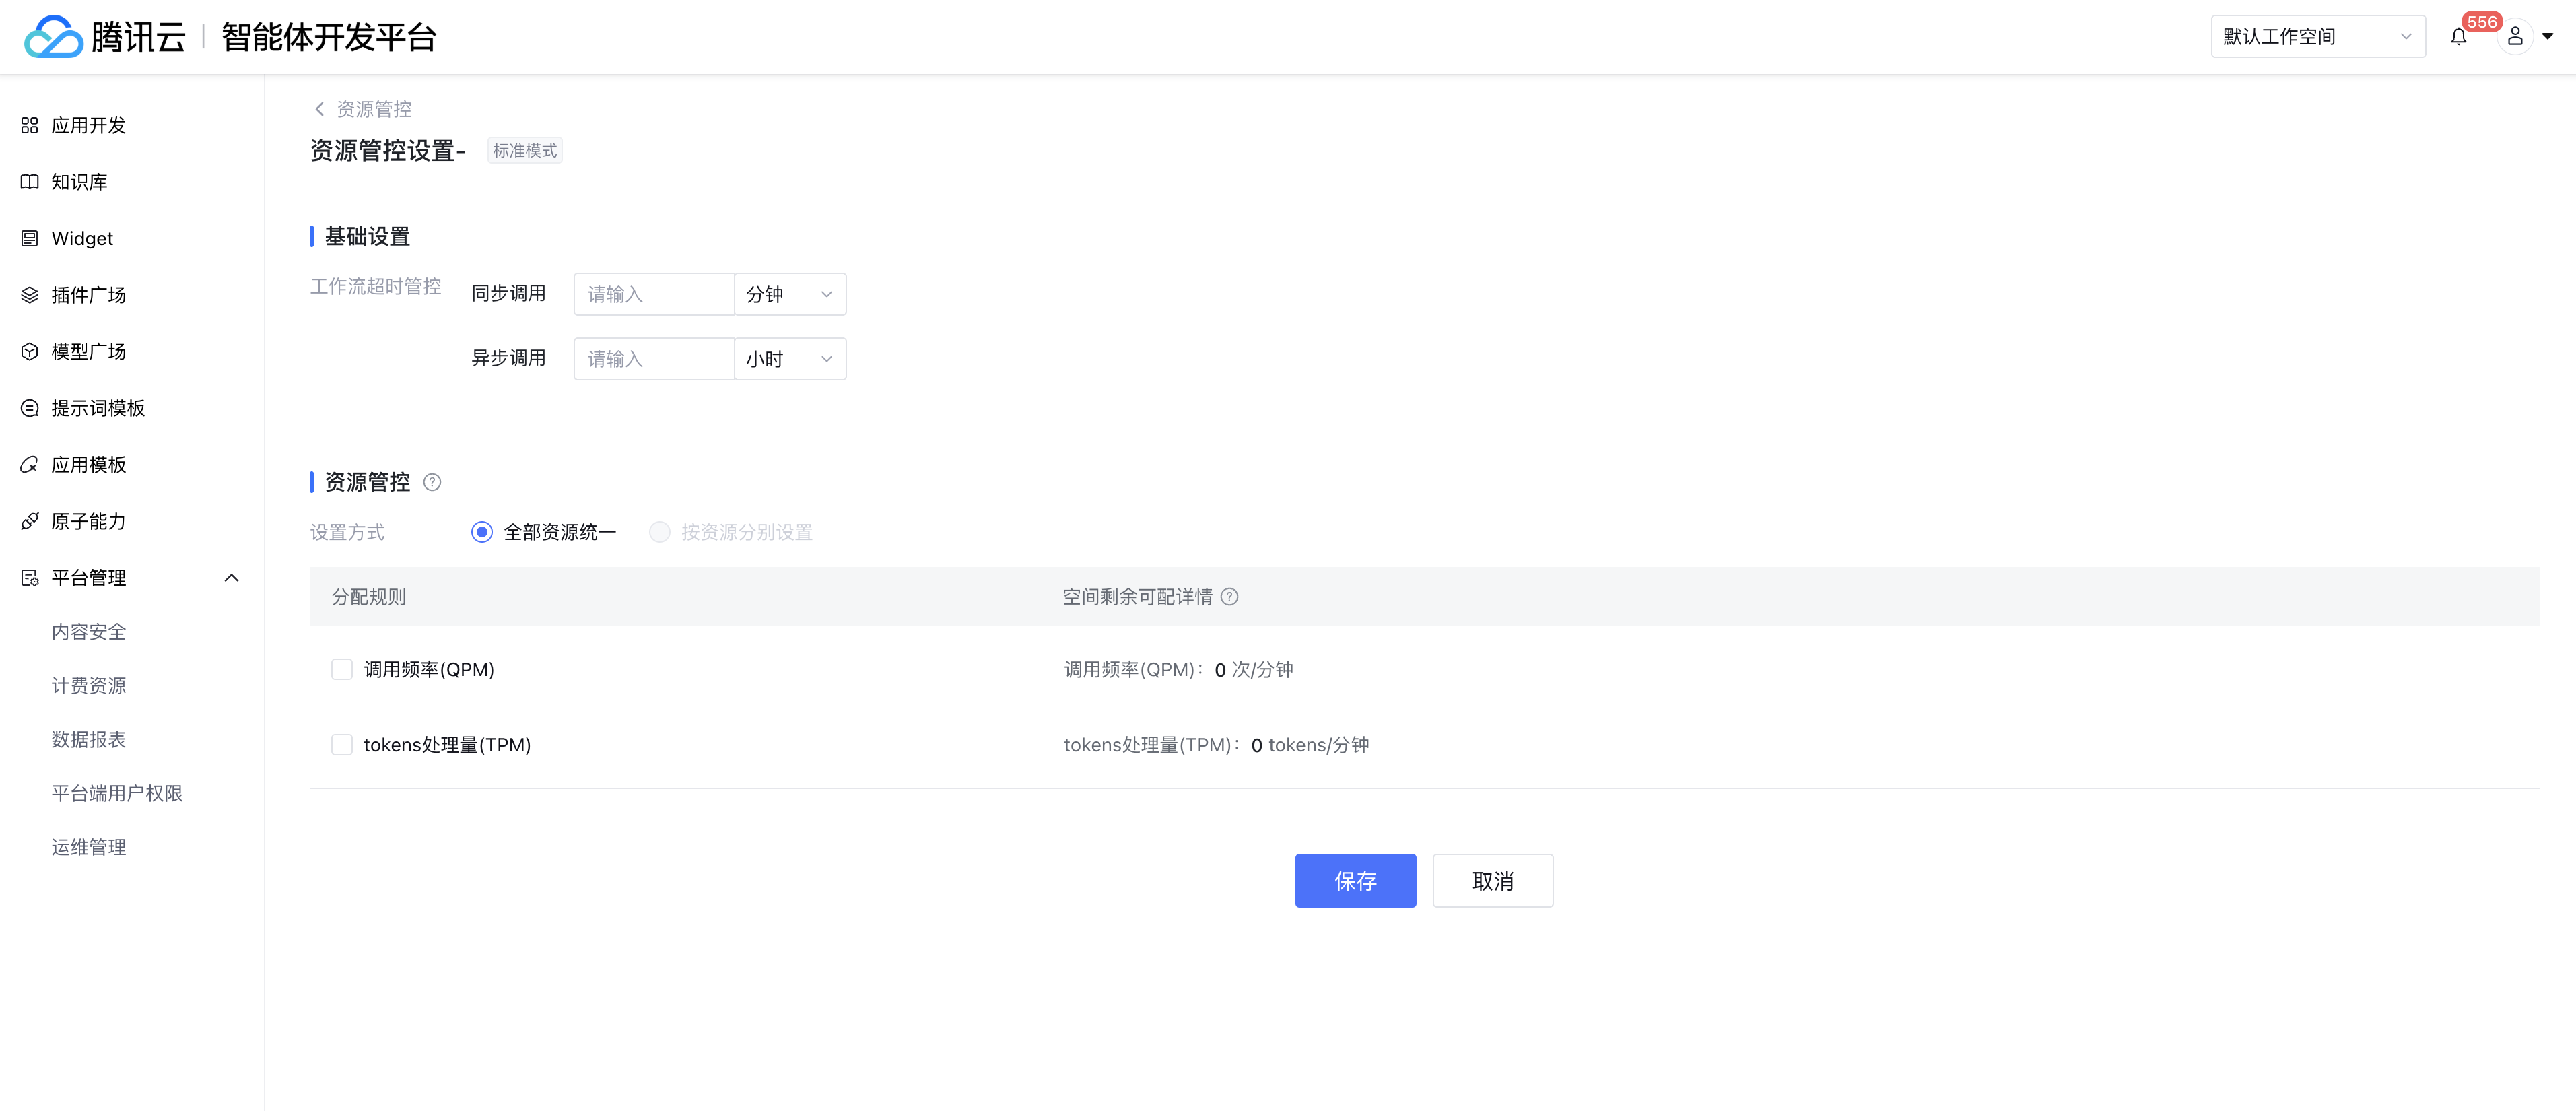This screenshot has height=1111, width=2576.
Task: Click the 知识库 book icon in sidebar
Action: coord(30,182)
